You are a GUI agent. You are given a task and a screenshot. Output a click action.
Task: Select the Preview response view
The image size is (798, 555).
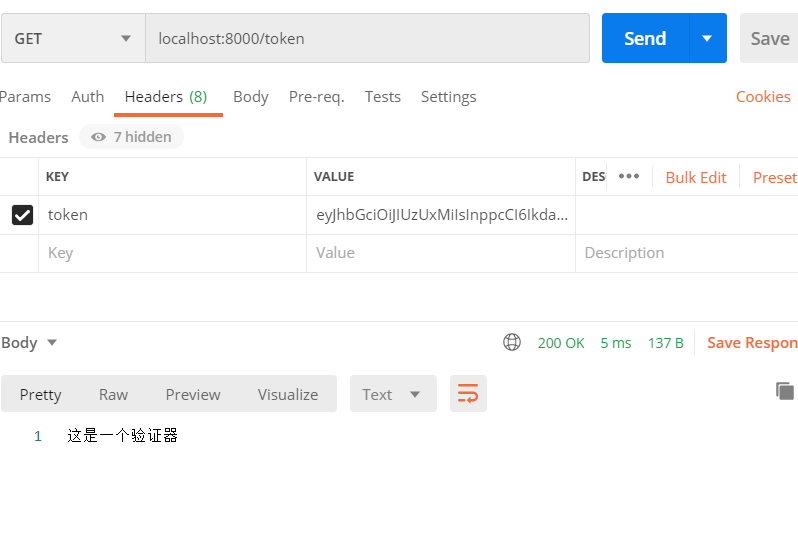pyautogui.click(x=193, y=394)
